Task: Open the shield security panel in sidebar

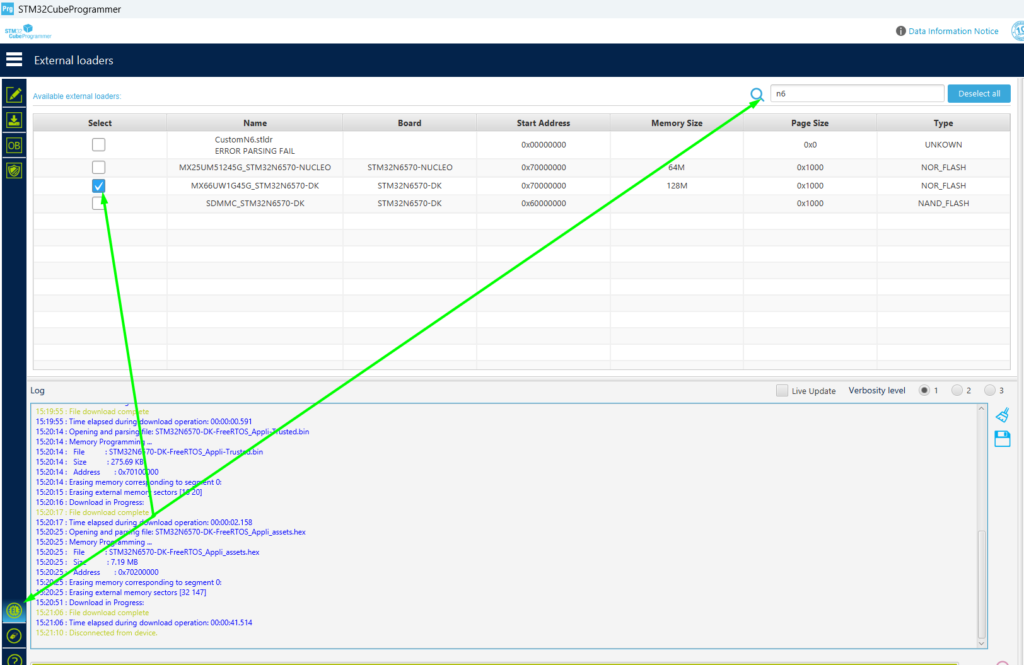Action: 14,170
